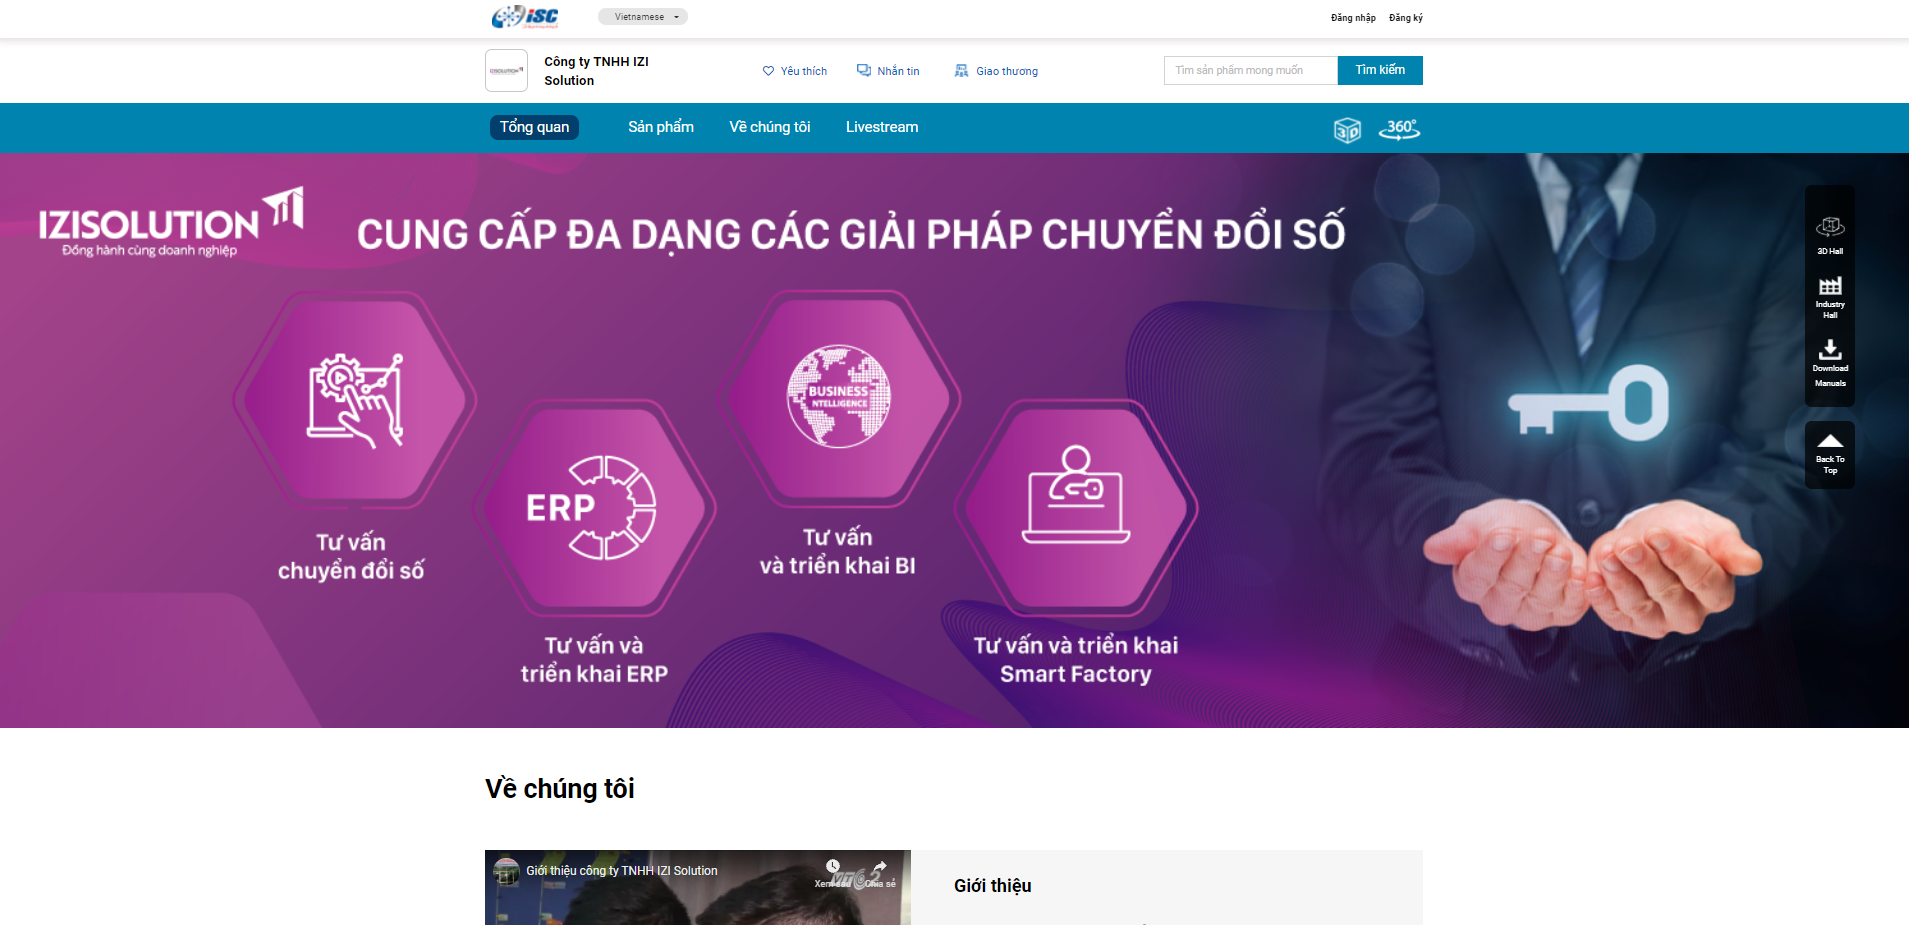Click the Yêu thích label

click(x=804, y=71)
